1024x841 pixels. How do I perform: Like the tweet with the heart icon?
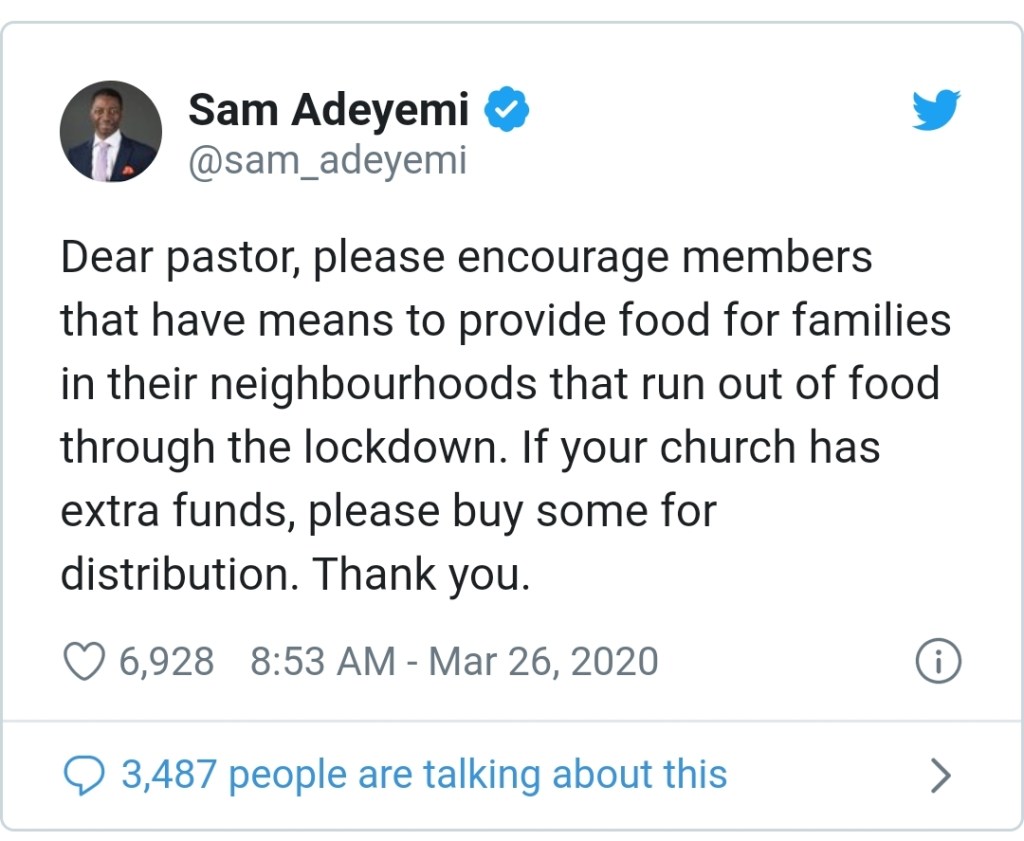[x=84, y=662]
